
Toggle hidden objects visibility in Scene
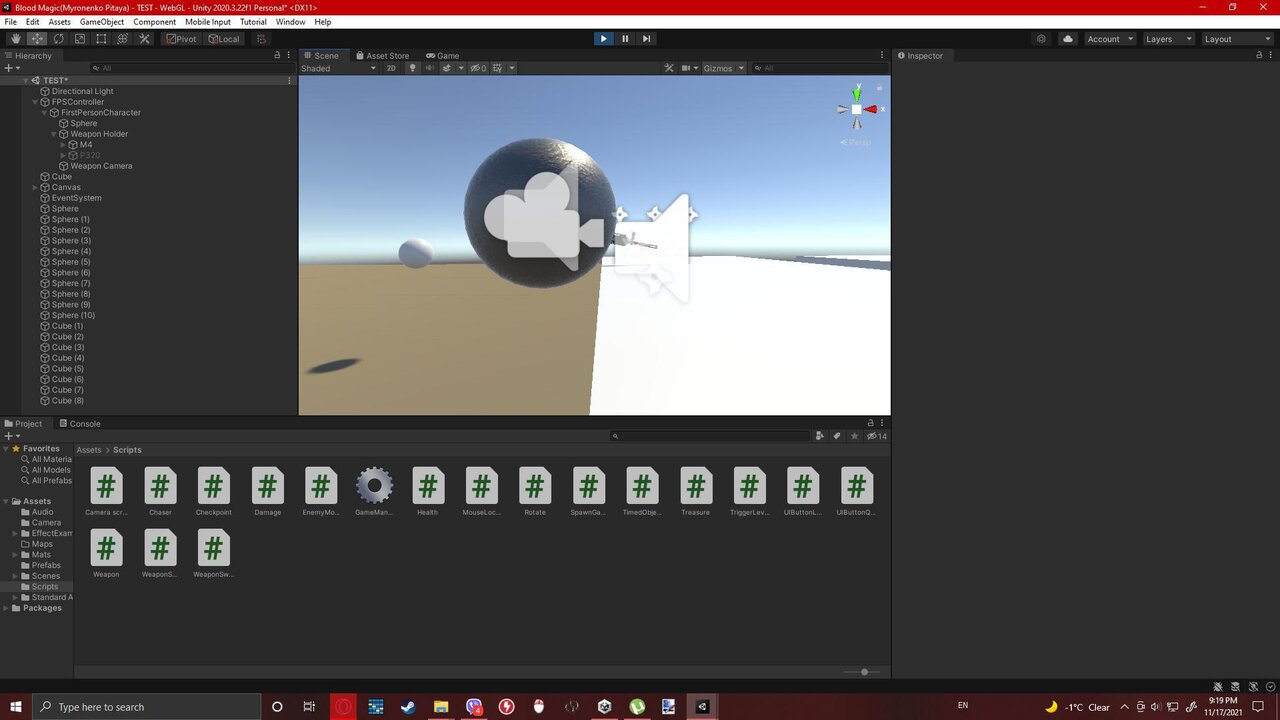coord(479,68)
